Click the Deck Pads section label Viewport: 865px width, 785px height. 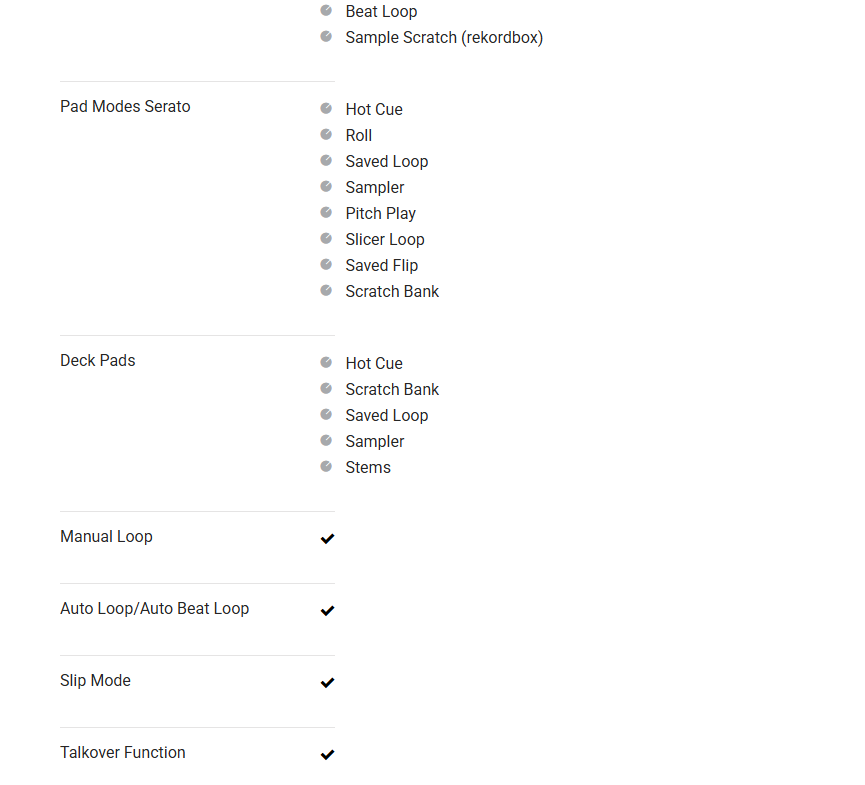tap(97, 361)
